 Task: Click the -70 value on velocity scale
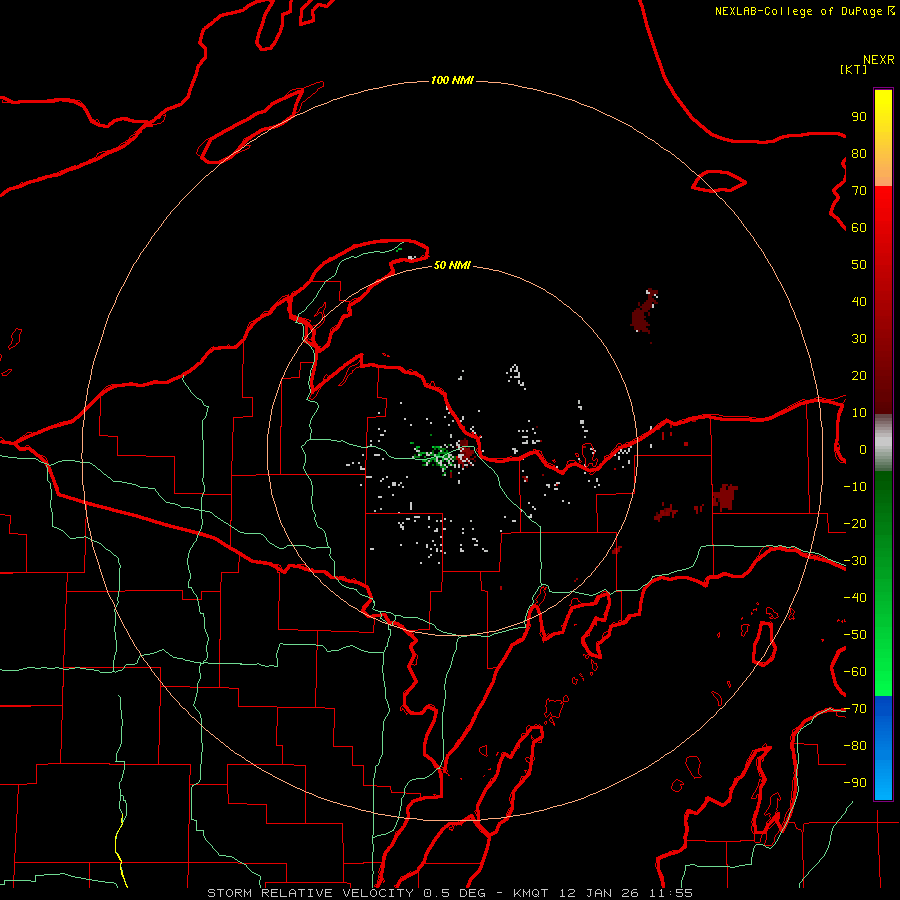[x=855, y=709]
